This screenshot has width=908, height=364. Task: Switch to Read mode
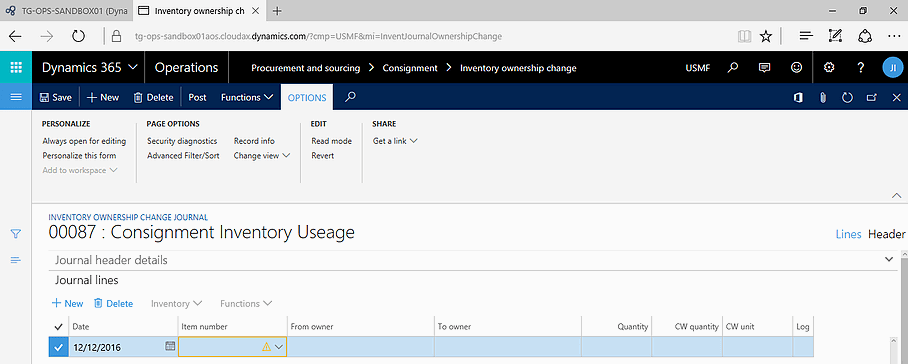(331, 141)
